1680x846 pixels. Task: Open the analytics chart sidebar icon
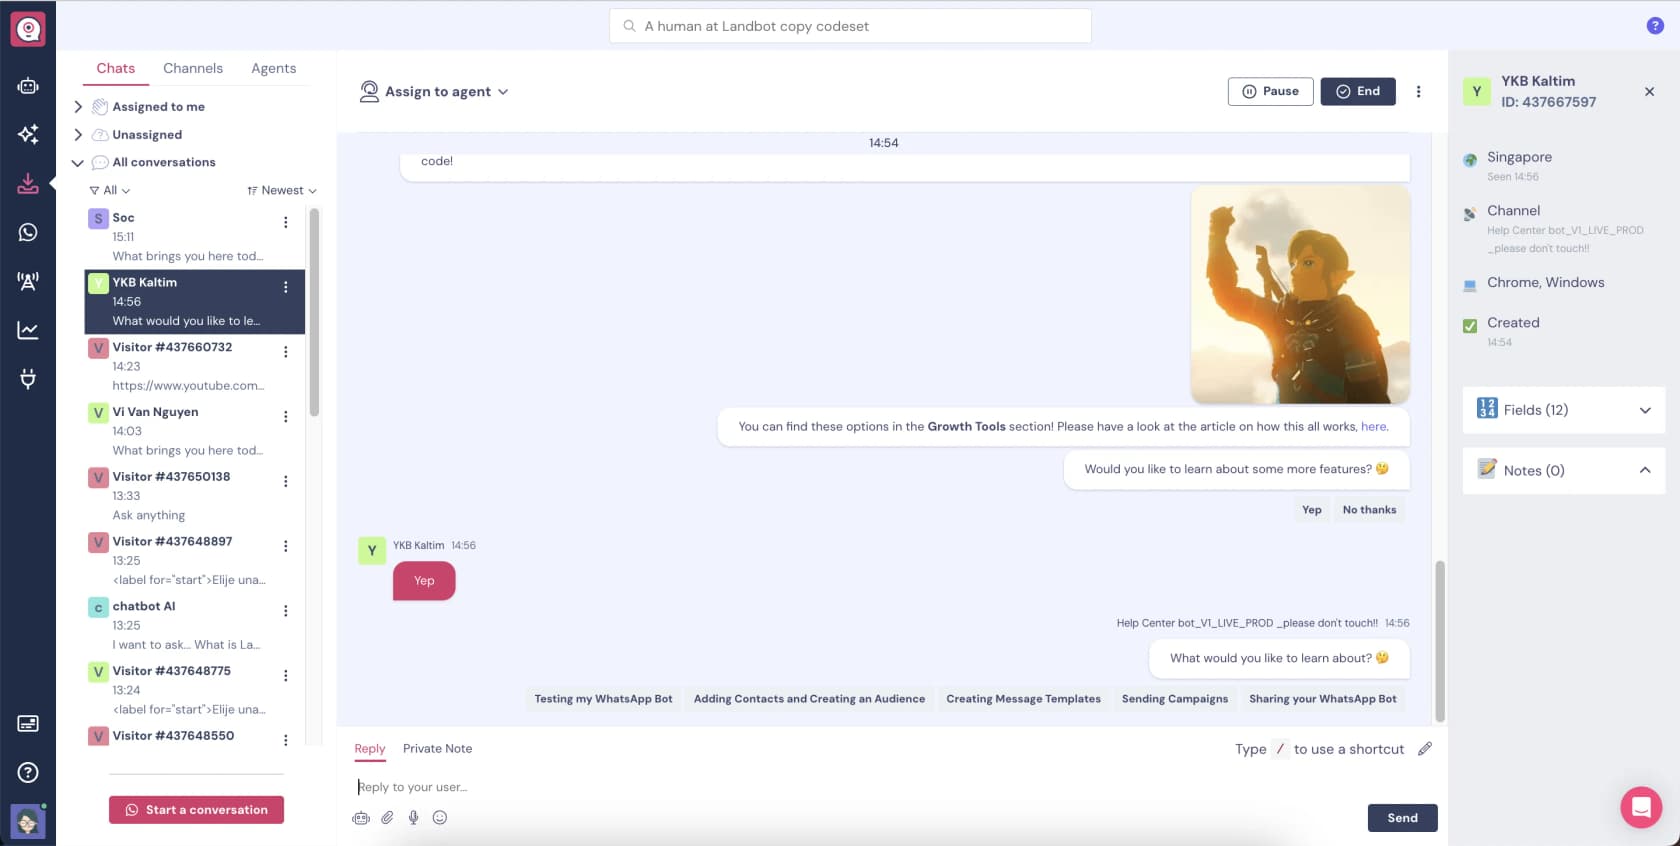(28, 330)
